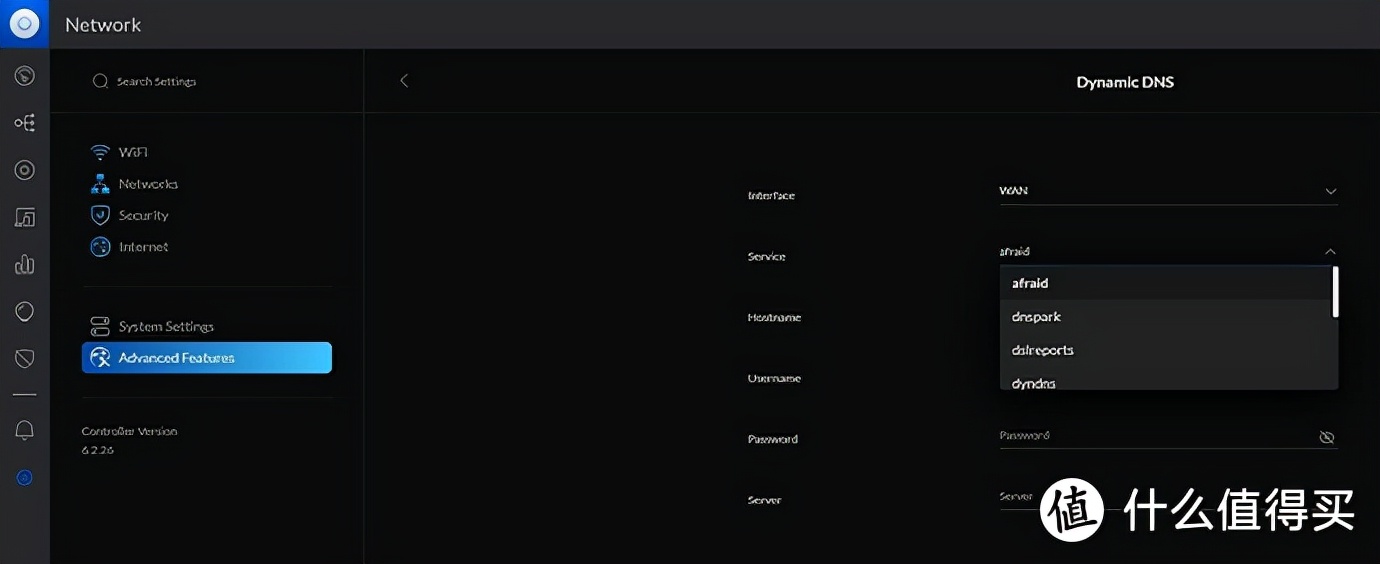The width and height of the screenshot is (1380, 564).
Task: Click the Password input field
Action: [1169, 436]
